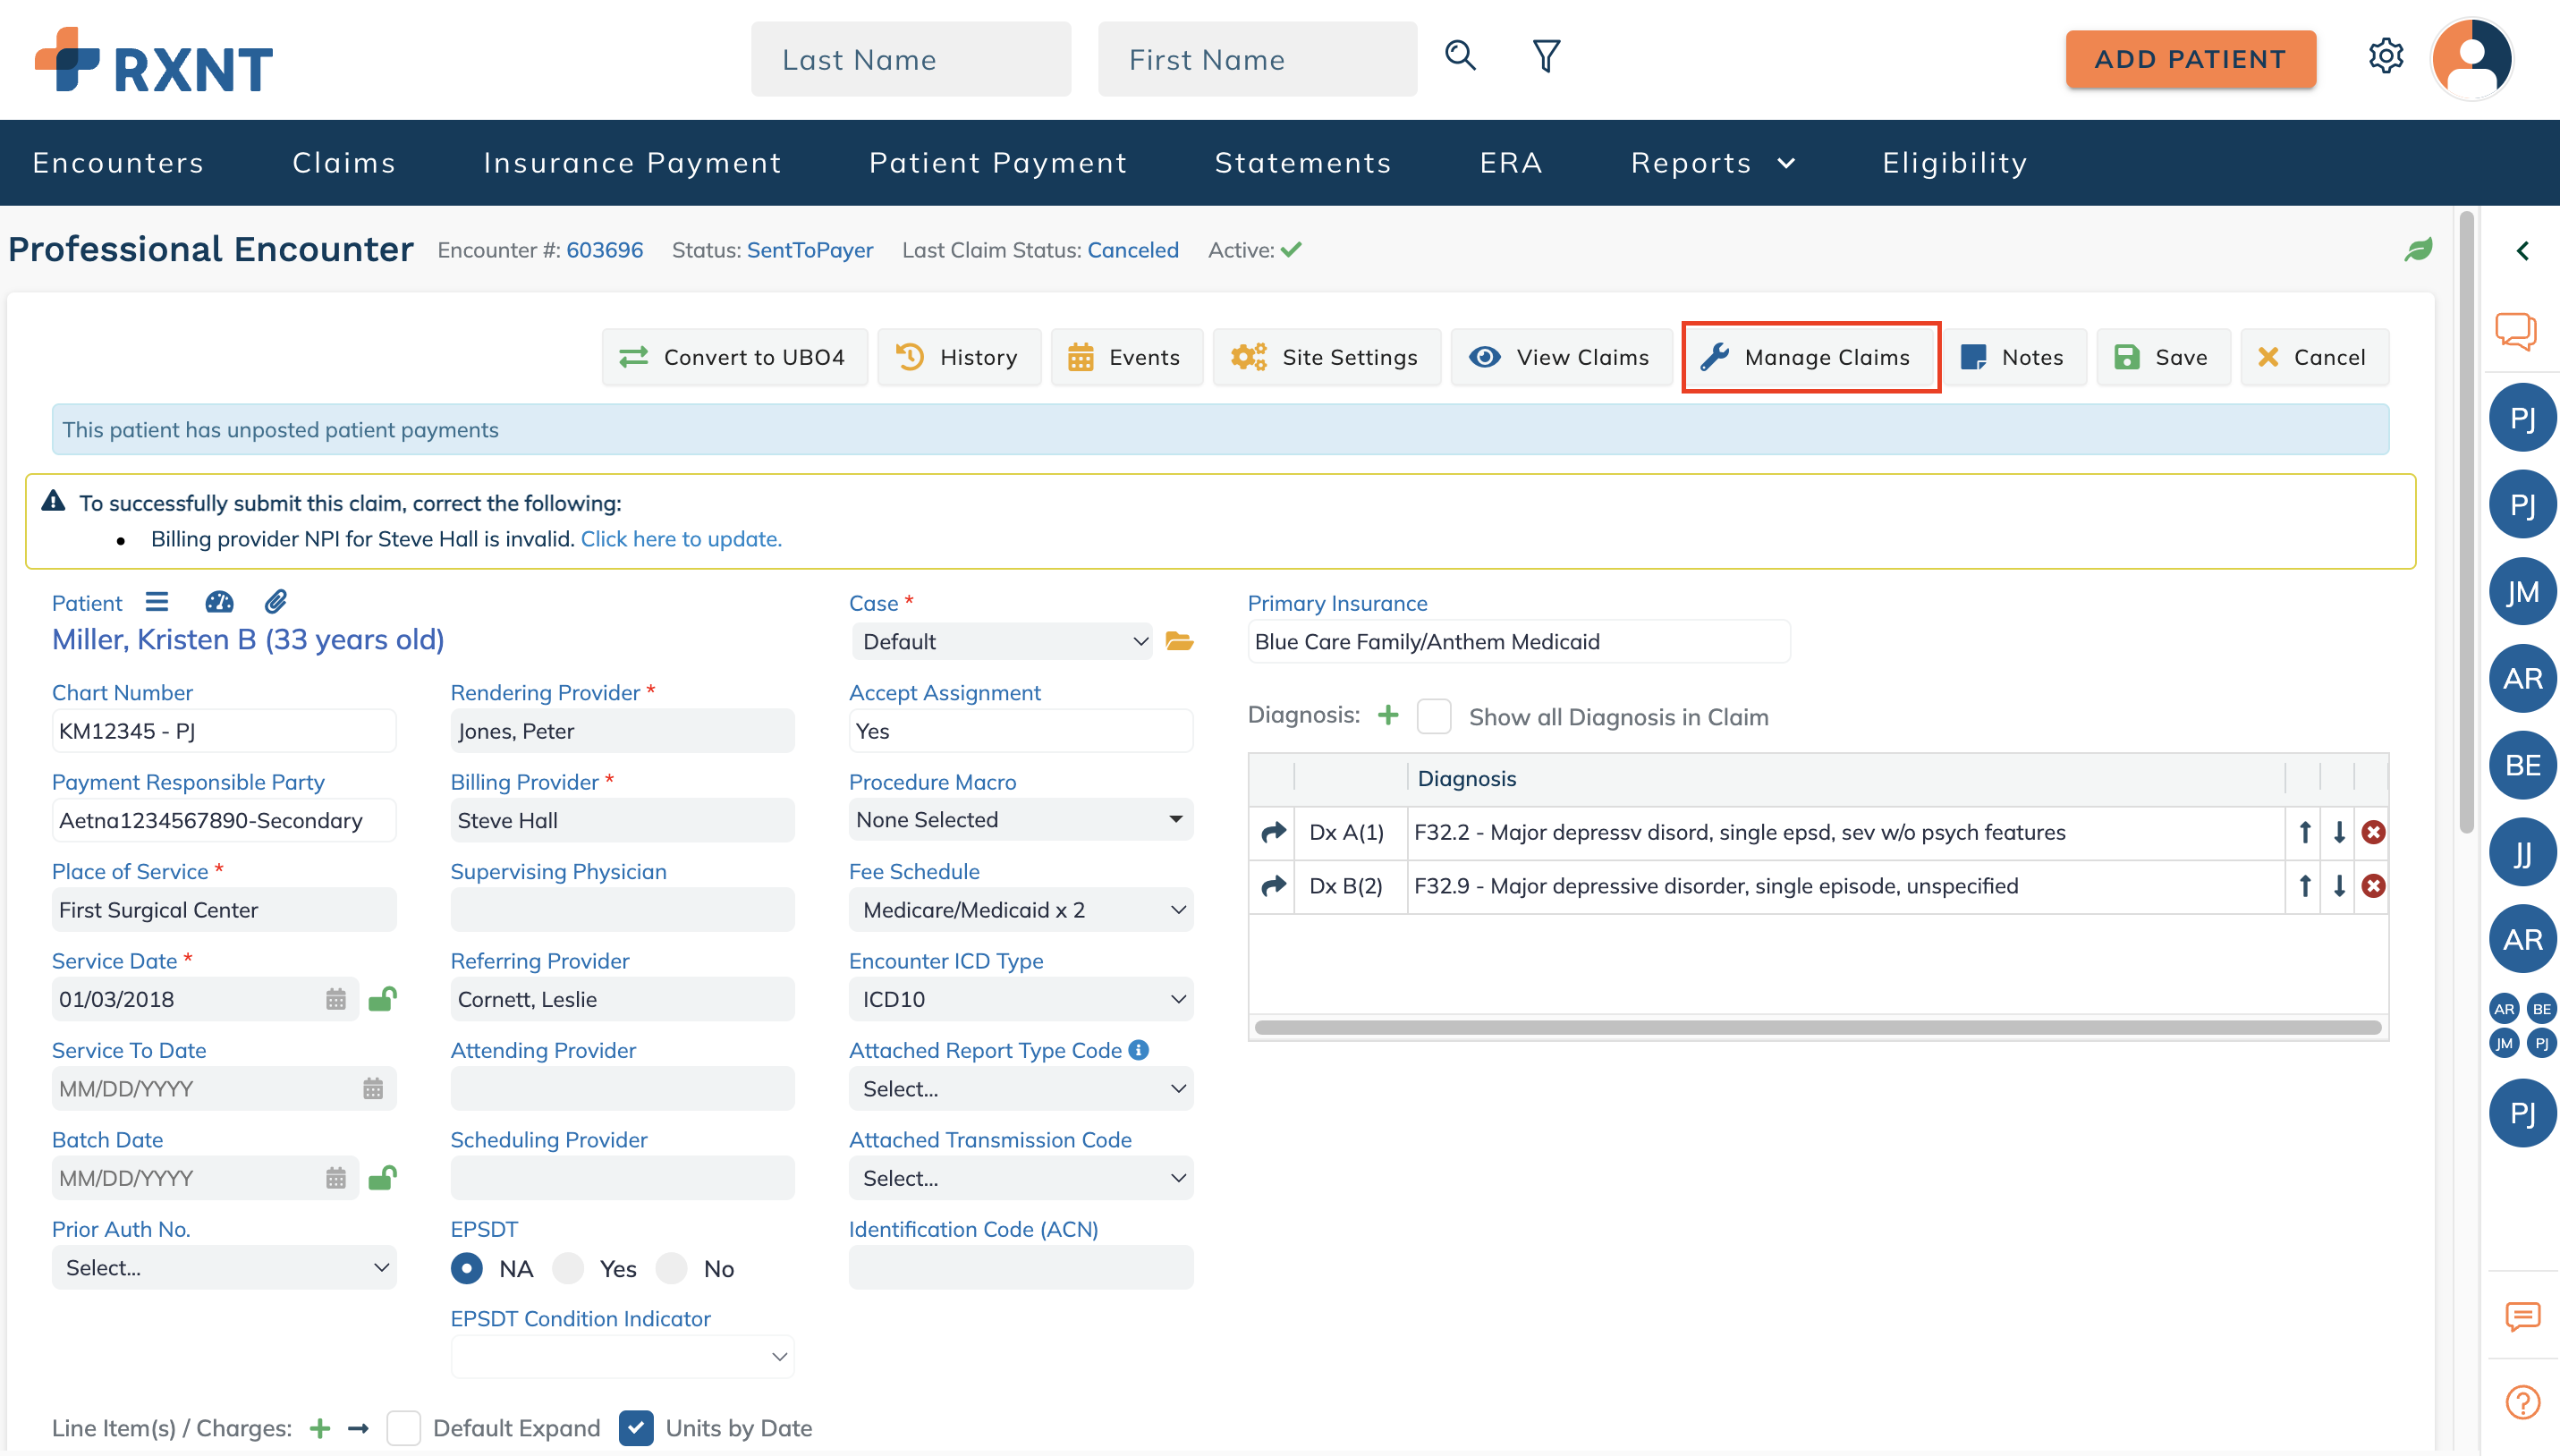Click the 'Click here to update' link
The height and width of the screenshot is (1456, 2560).
(681, 539)
